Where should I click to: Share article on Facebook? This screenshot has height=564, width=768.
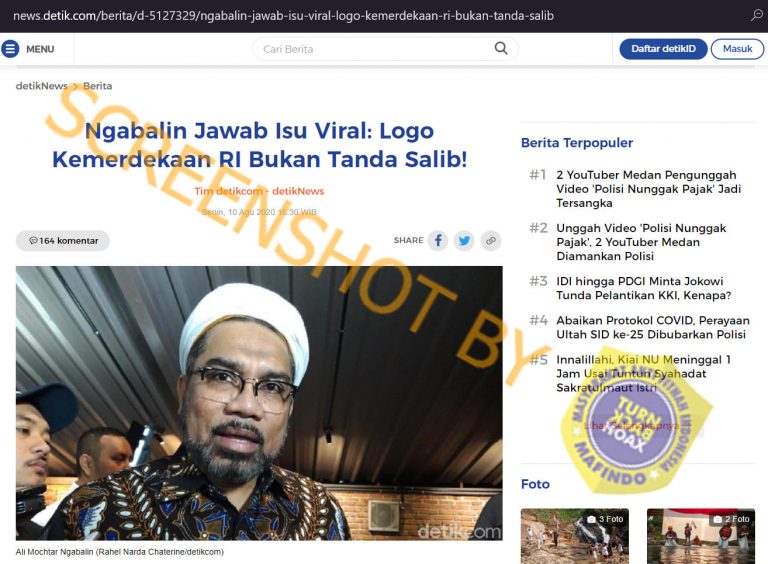pos(438,240)
